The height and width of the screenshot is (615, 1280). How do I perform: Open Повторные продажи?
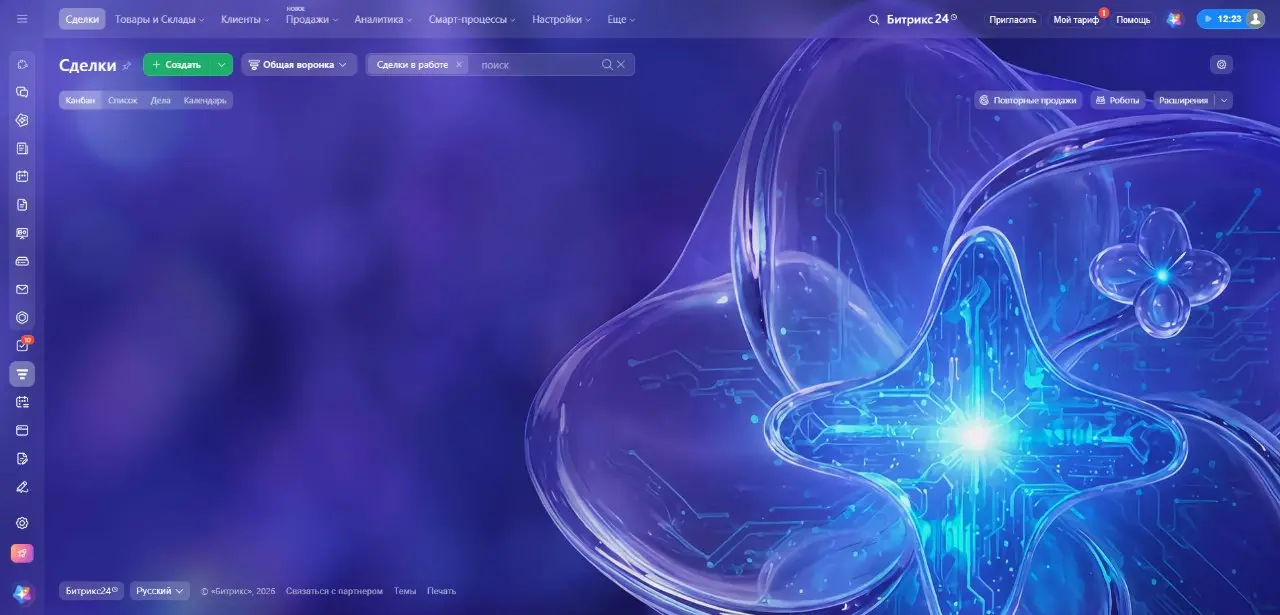tap(1028, 100)
